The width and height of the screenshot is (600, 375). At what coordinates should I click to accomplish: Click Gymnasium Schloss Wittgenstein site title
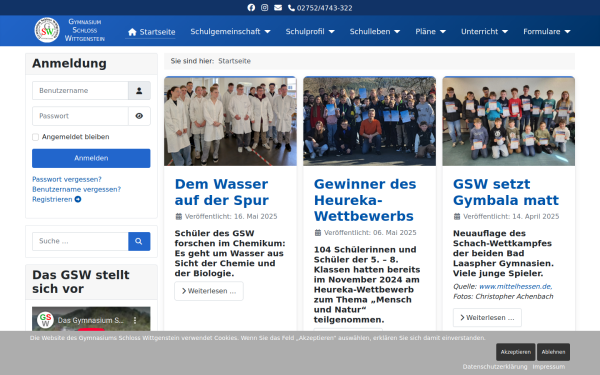tap(85, 30)
